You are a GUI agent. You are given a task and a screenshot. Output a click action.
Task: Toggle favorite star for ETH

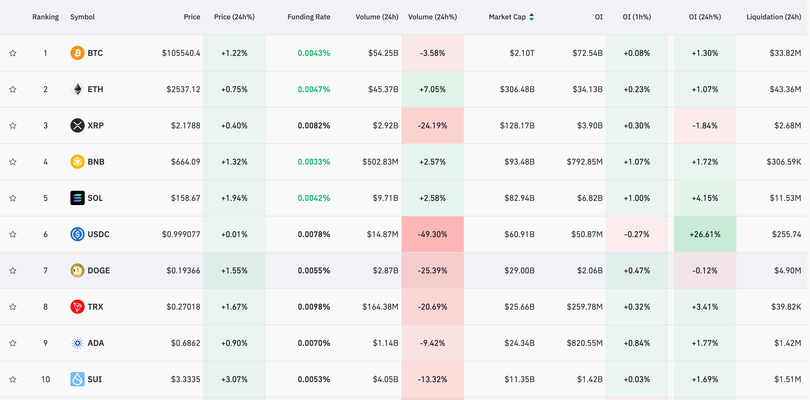(13, 90)
